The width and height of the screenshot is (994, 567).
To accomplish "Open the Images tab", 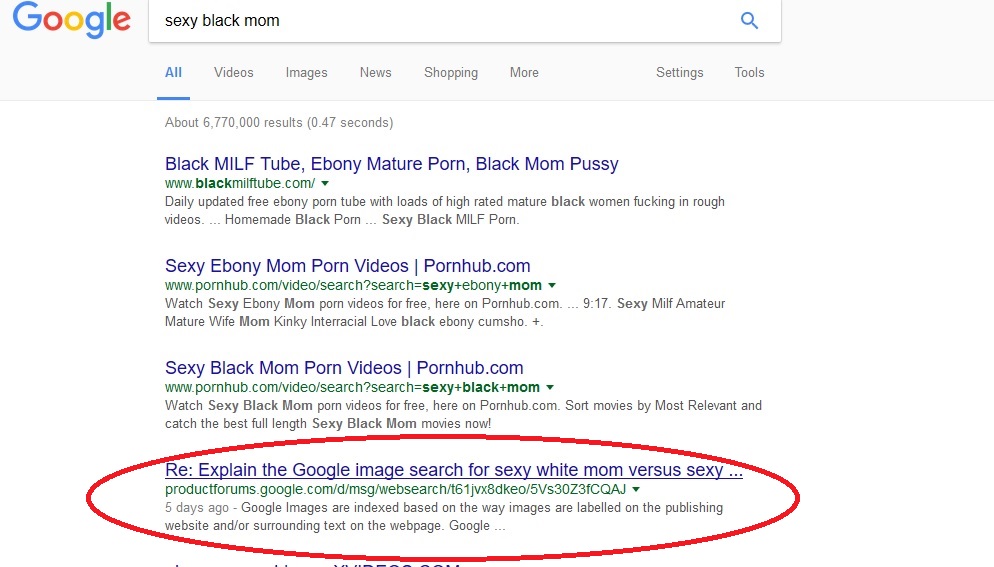I will (306, 72).
